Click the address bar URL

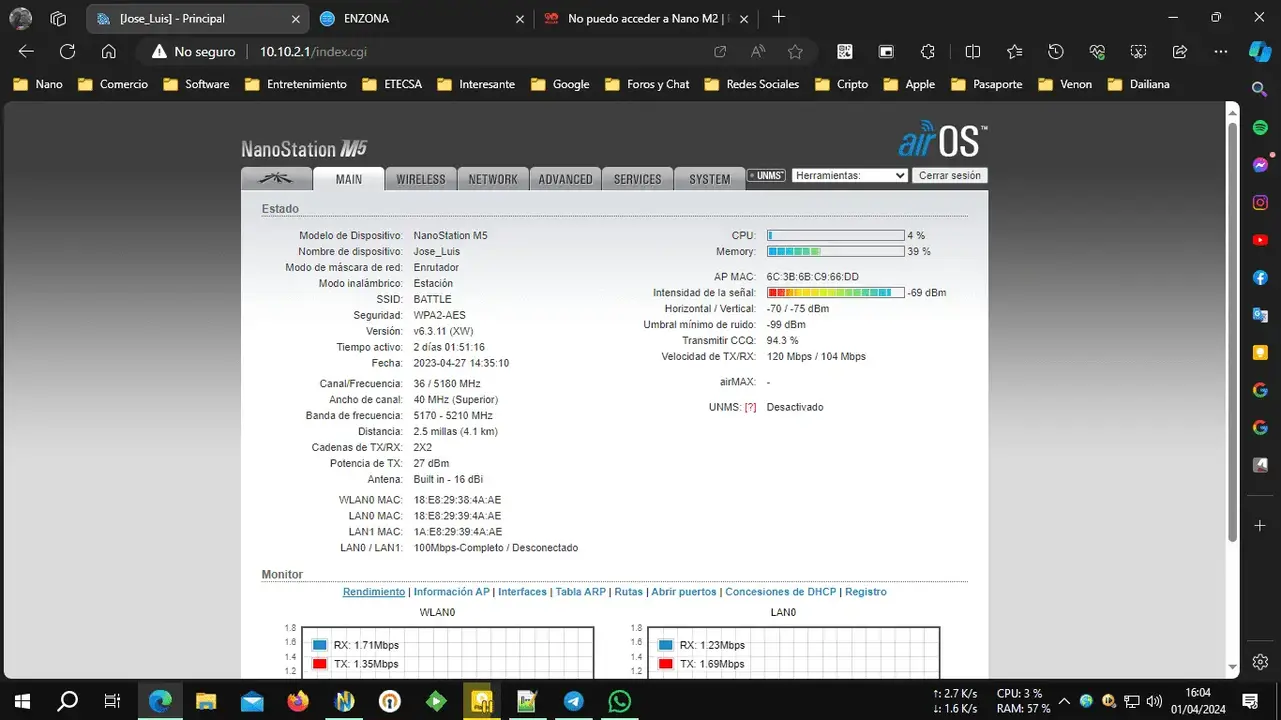[315, 52]
